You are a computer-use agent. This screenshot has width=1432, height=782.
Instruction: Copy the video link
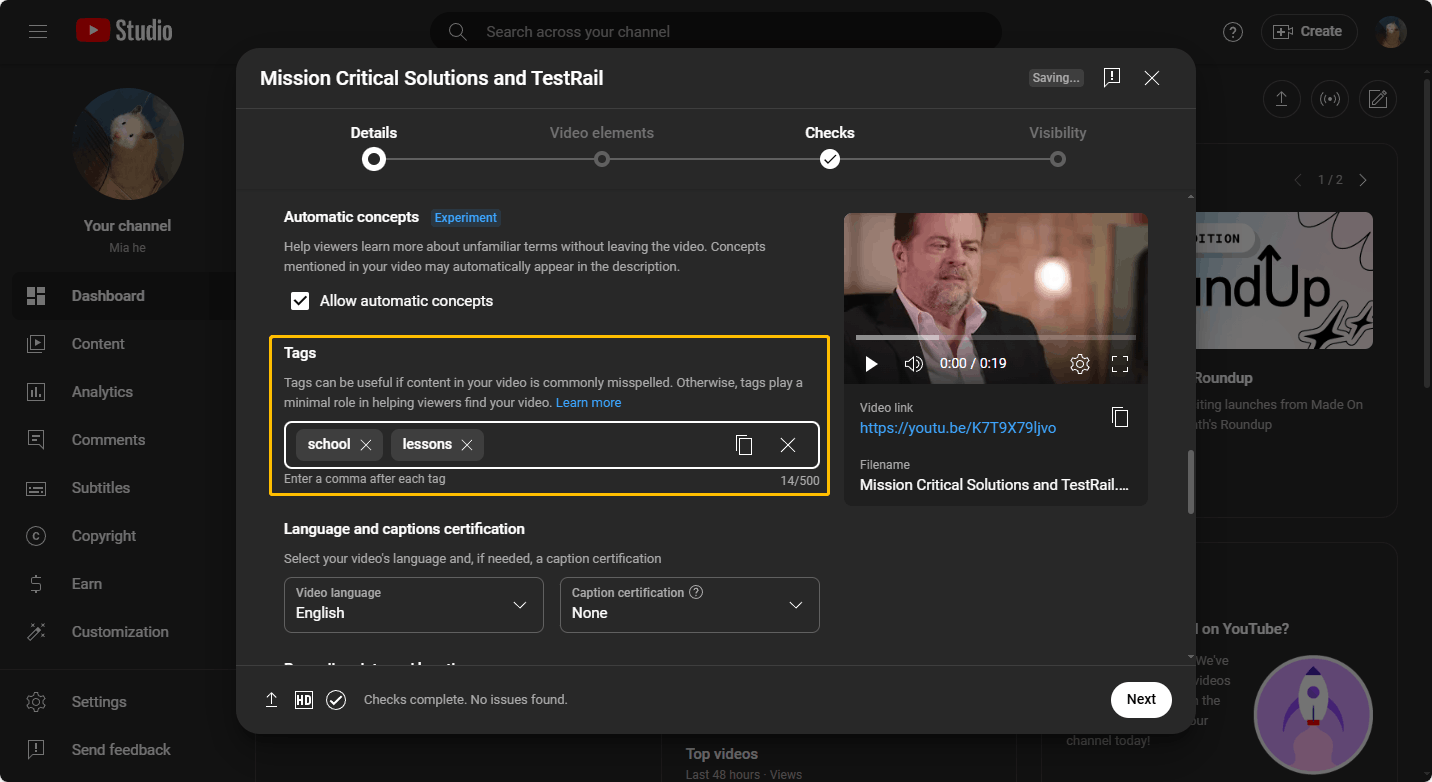point(1120,417)
